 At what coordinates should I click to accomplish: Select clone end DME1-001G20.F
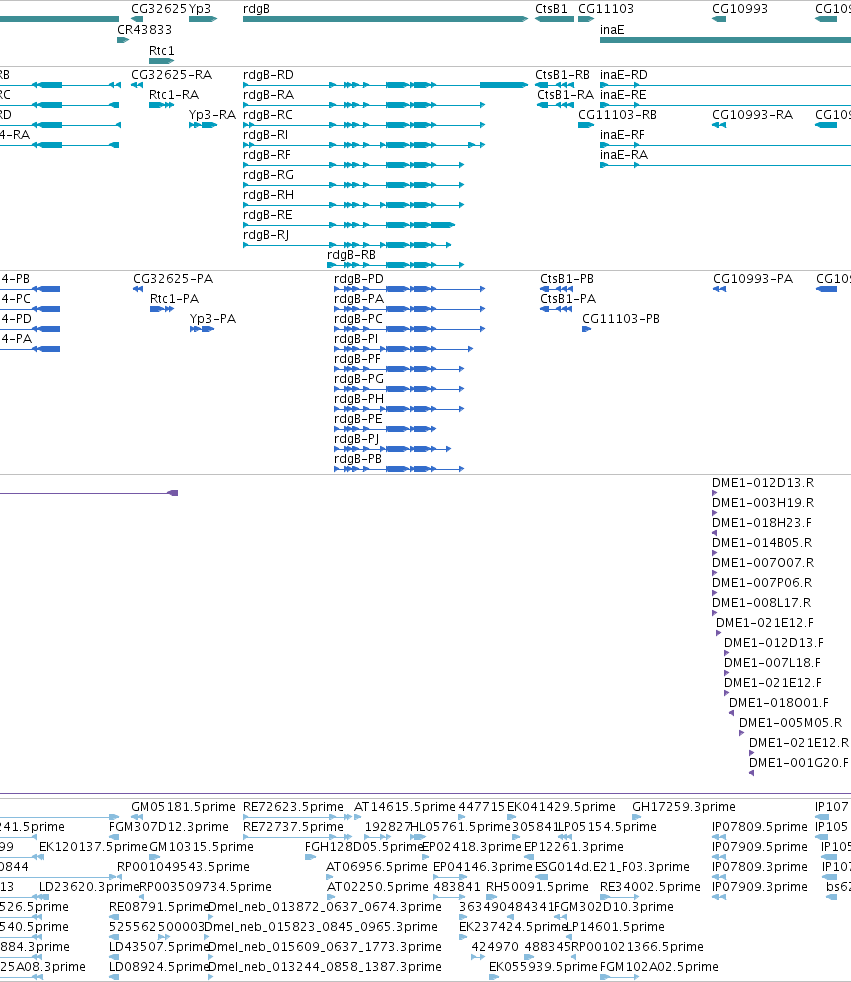point(798,763)
